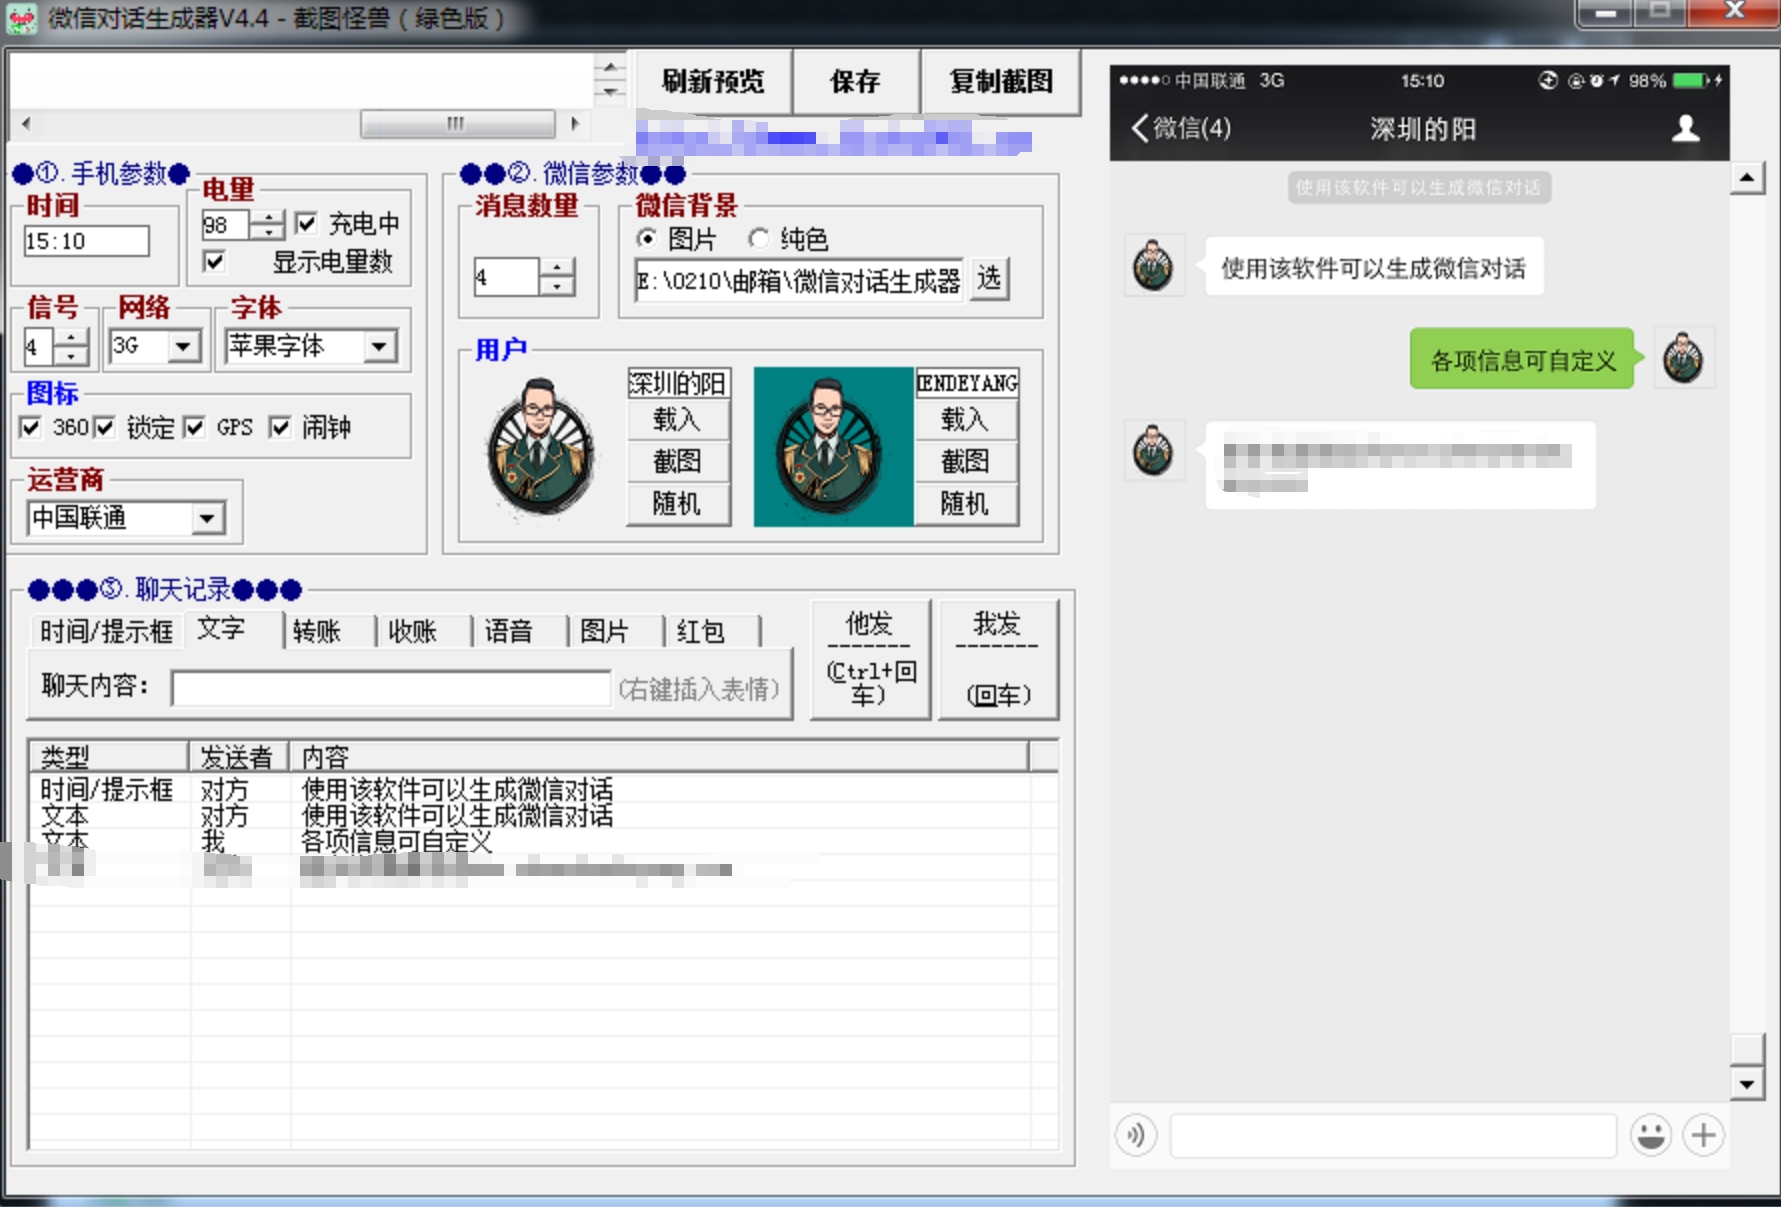This screenshot has height=1207, width=1781.
Task: Click the 电量 battery level spinner arrows
Action: pos(267,225)
